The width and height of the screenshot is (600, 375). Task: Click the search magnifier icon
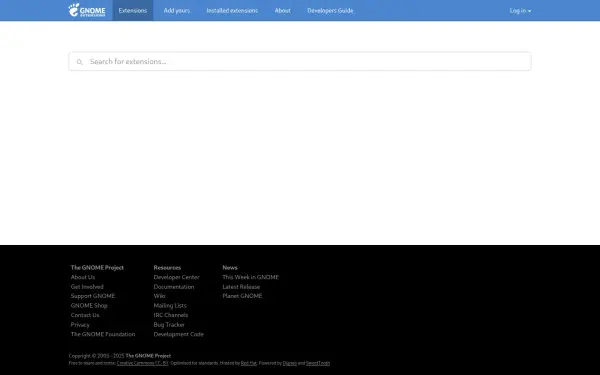point(79,62)
